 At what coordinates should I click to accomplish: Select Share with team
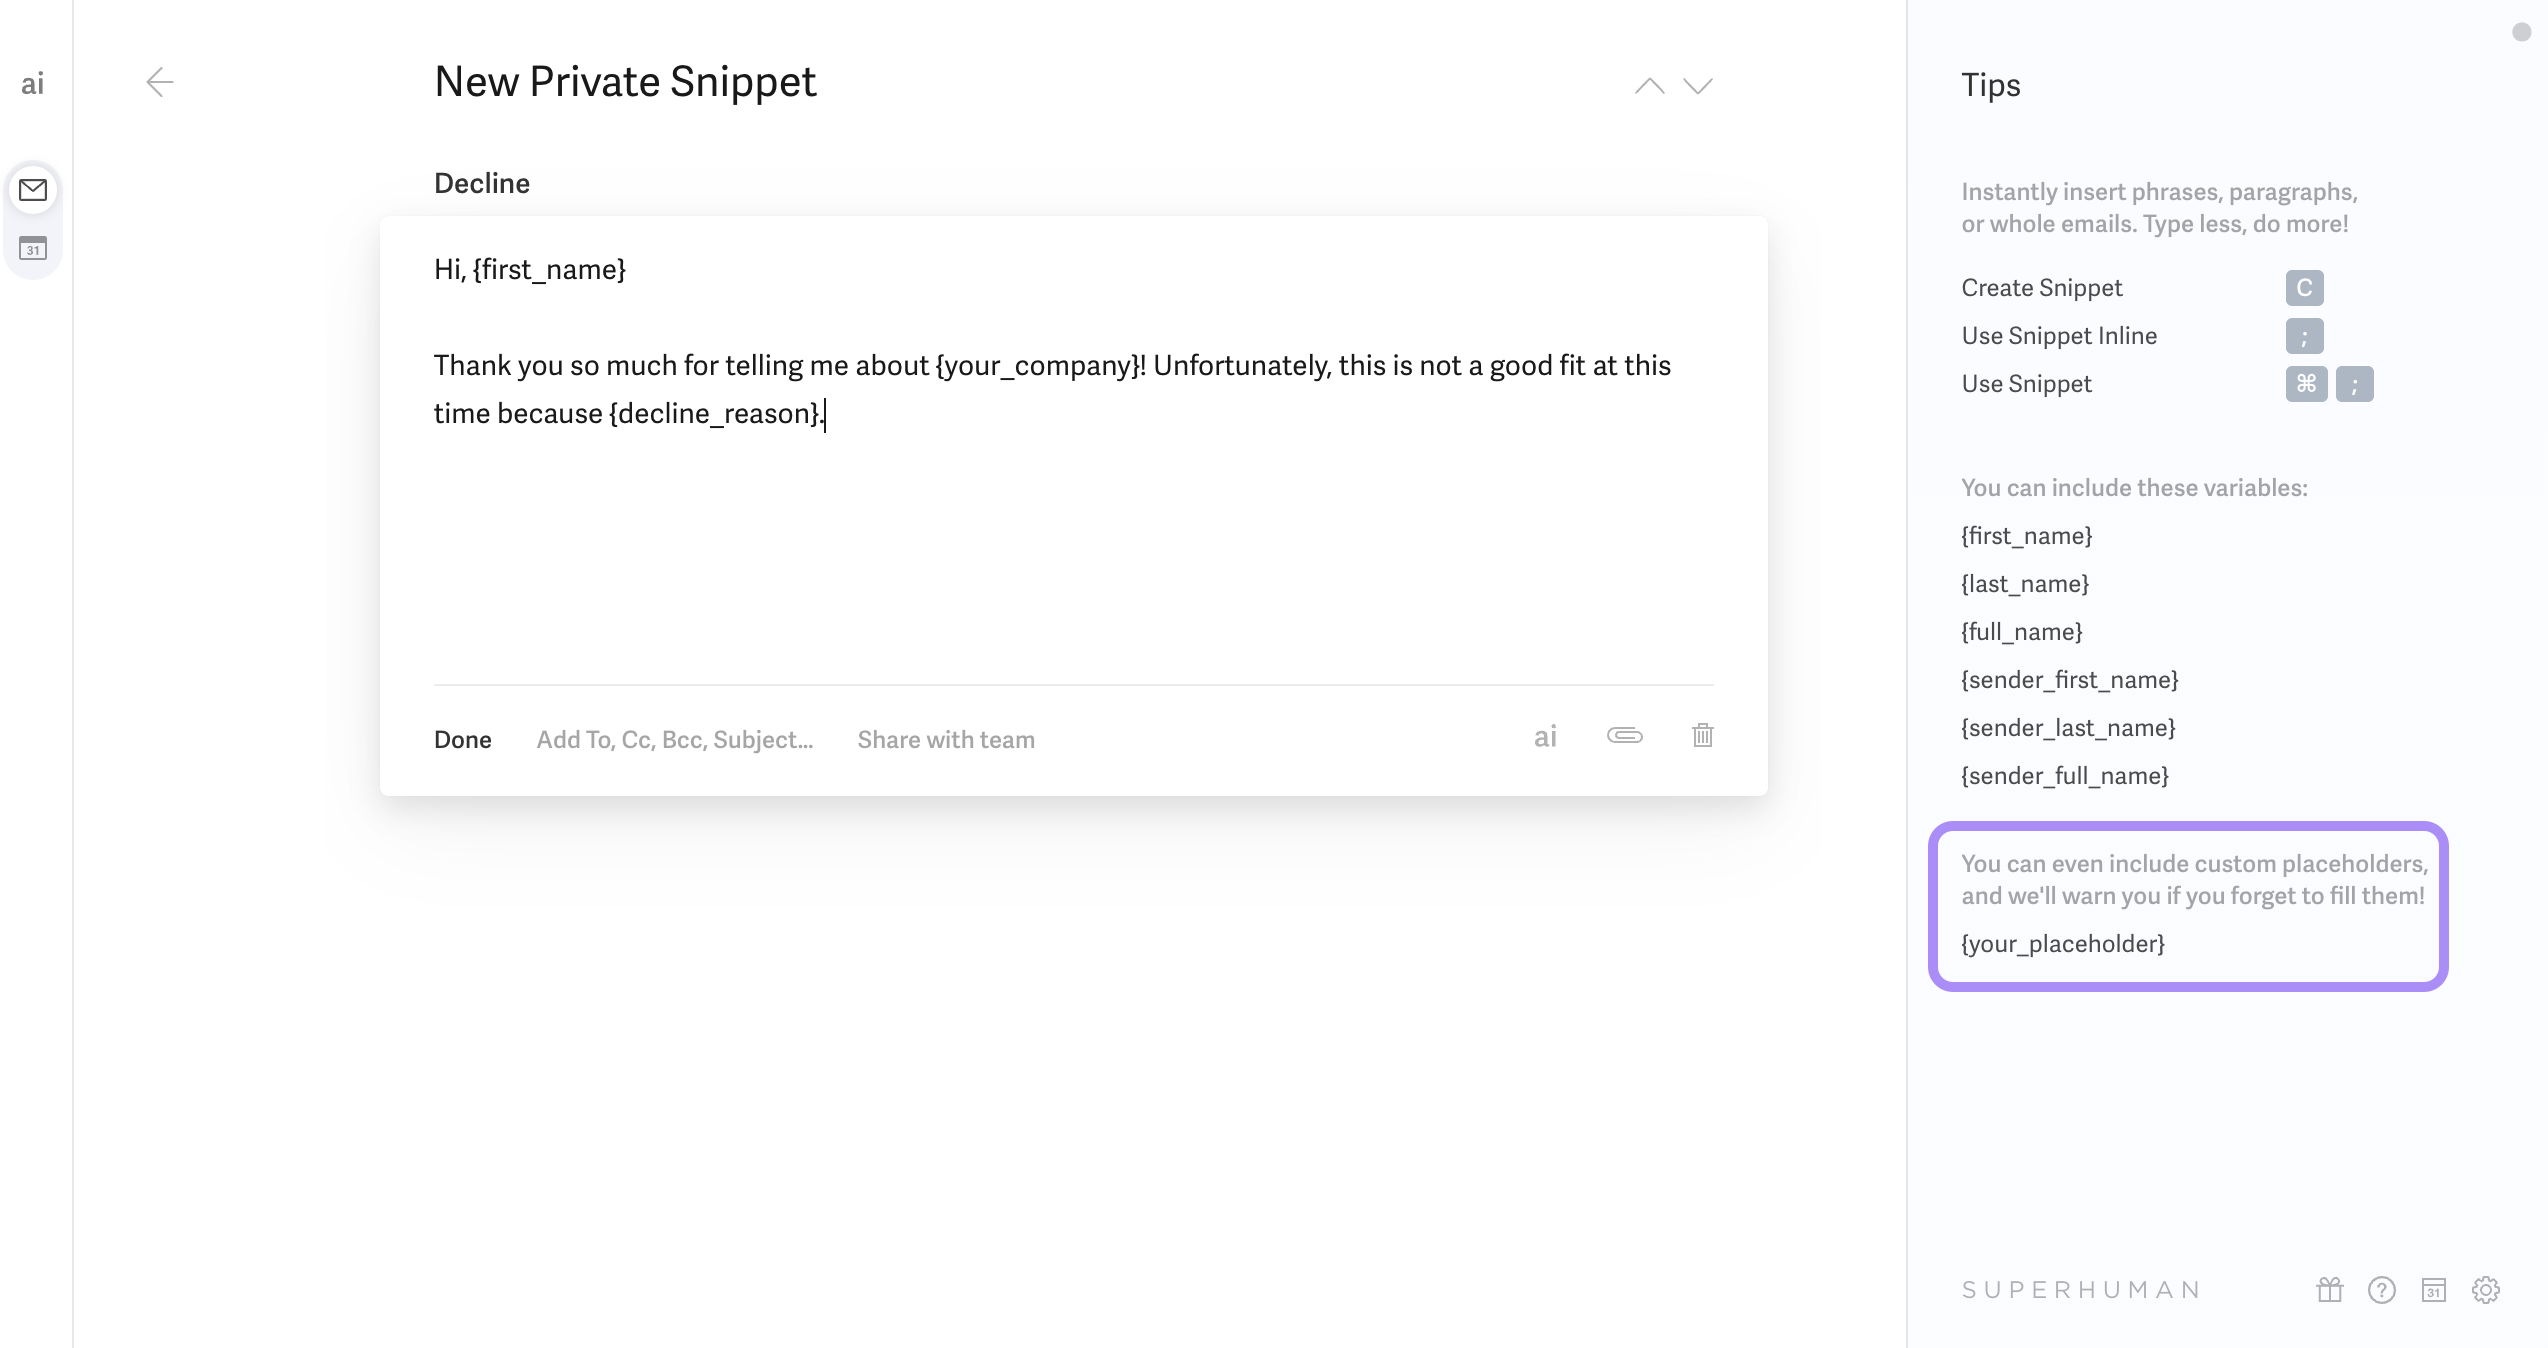coord(945,739)
